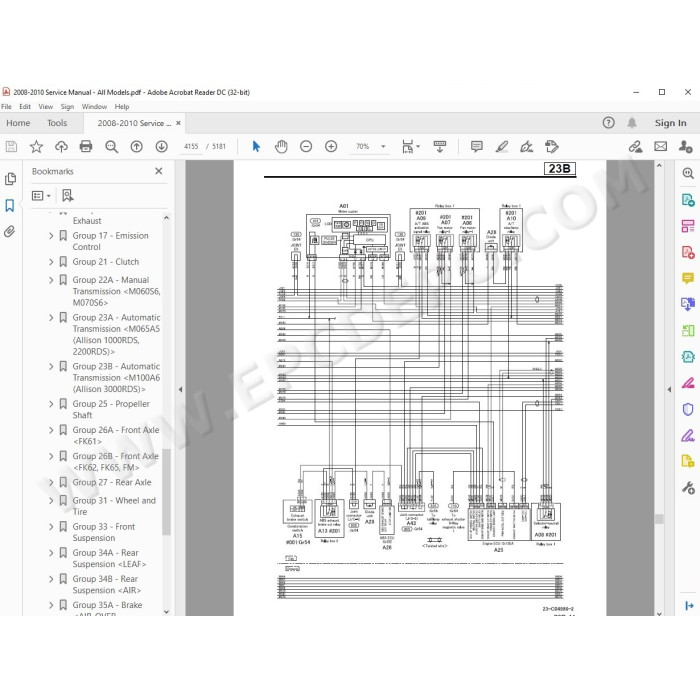
Task: Open Protect shield tool in right pane
Action: click(x=688, y=409)
